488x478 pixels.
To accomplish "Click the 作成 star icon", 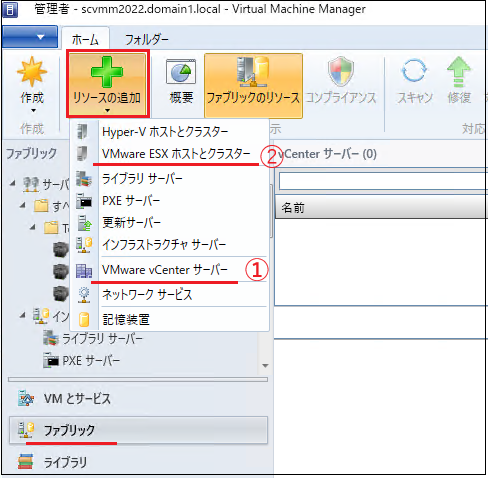I will pyautogui.click(x=32, y=72).
